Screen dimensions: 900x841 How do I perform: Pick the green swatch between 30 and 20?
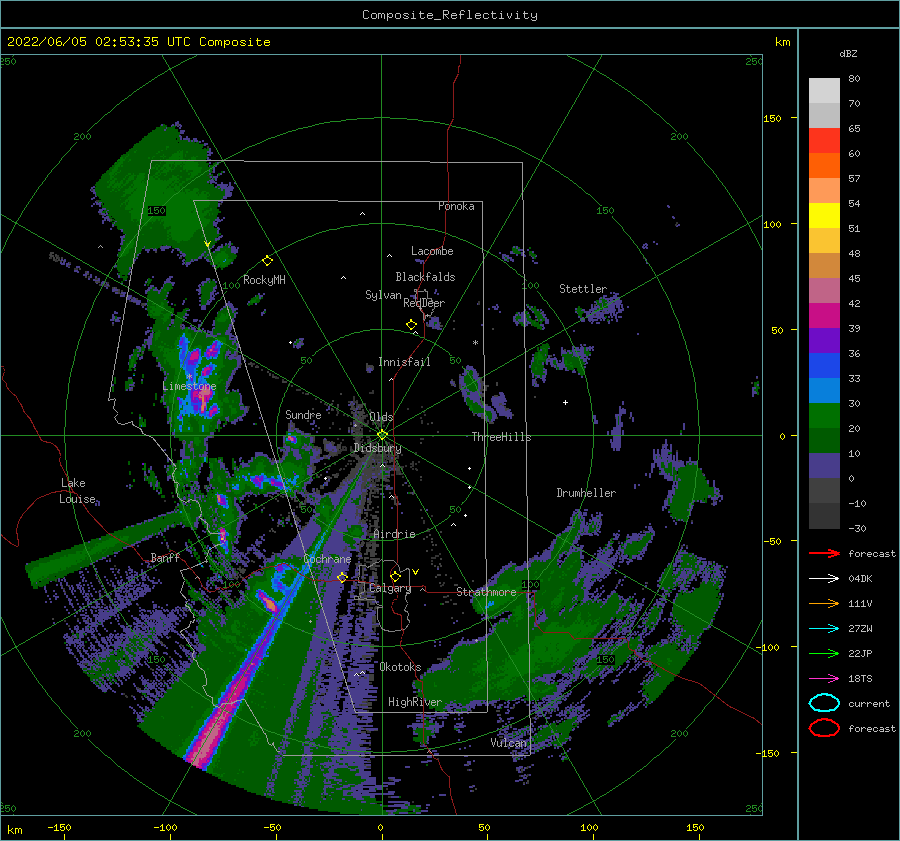coord(824,416)
